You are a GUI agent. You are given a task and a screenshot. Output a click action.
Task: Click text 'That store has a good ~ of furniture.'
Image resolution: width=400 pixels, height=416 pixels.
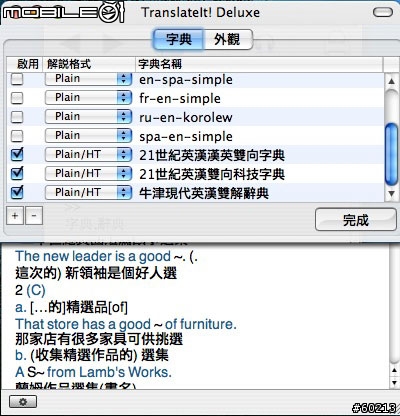coord(126,324)
